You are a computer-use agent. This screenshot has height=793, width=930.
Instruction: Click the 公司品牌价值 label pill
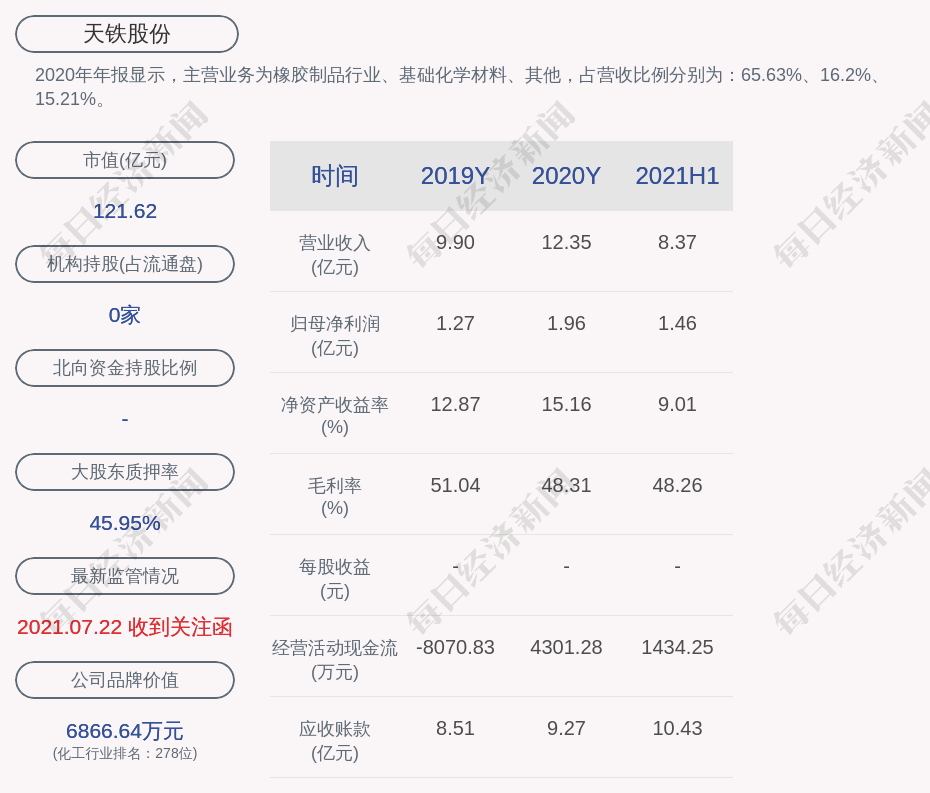coord(125,680)
